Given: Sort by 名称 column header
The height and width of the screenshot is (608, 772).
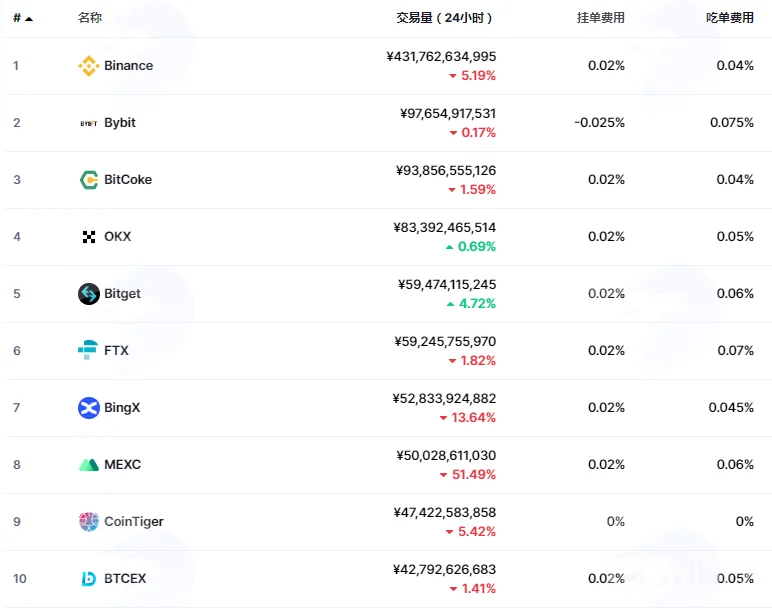Looking at the screenshot, I should pos(90,18).
